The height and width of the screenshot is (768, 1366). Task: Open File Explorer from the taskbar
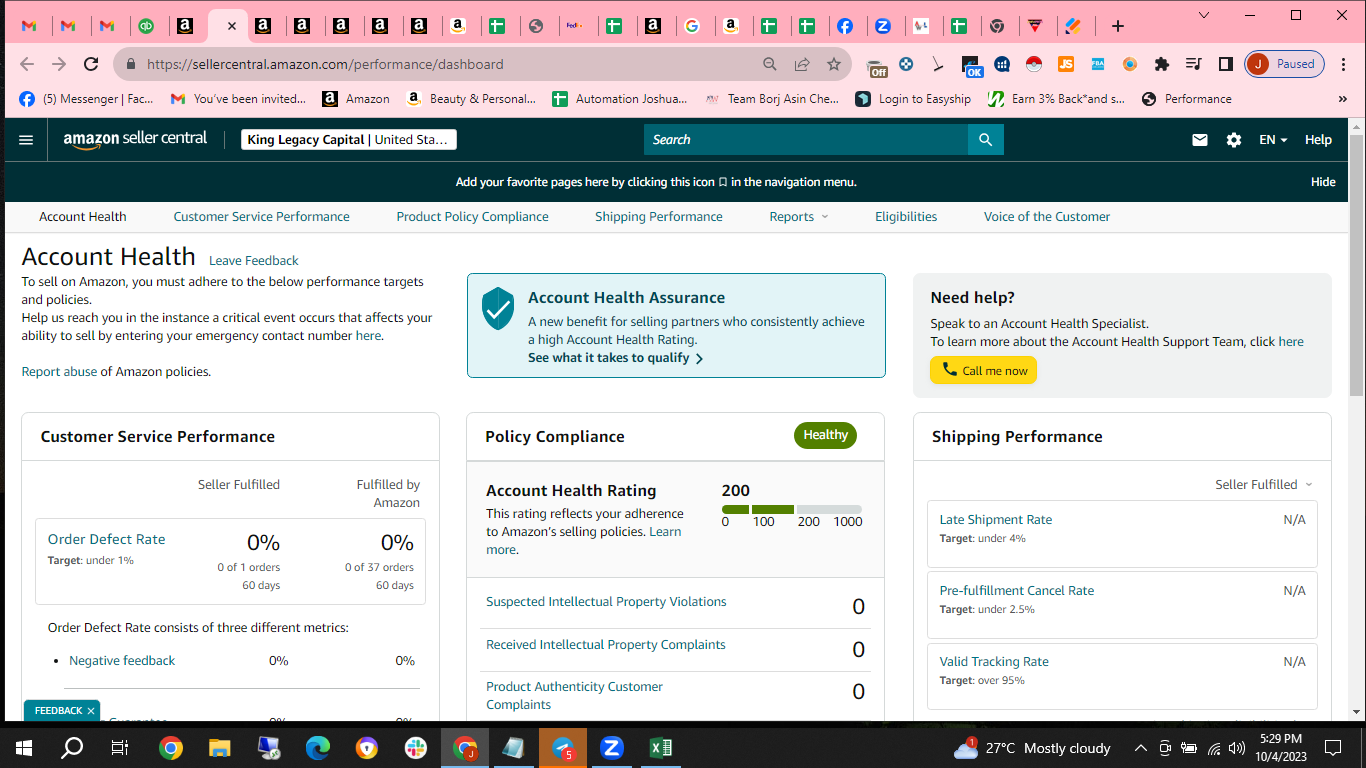220,748
